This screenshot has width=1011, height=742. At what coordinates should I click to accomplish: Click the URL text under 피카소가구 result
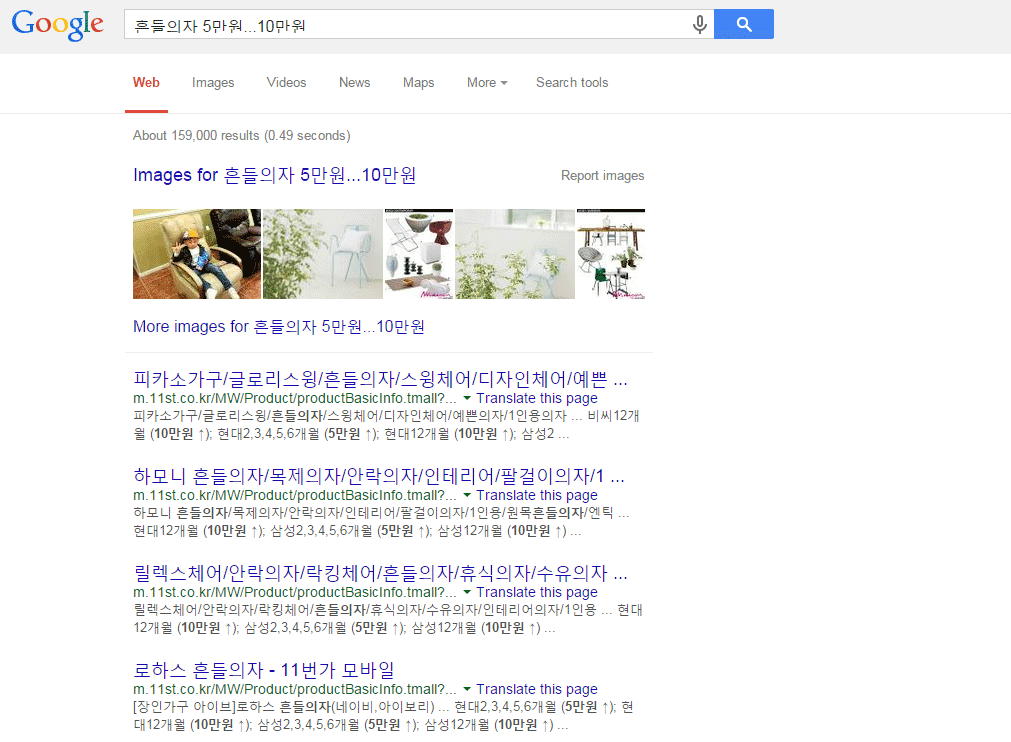(295, 398)
